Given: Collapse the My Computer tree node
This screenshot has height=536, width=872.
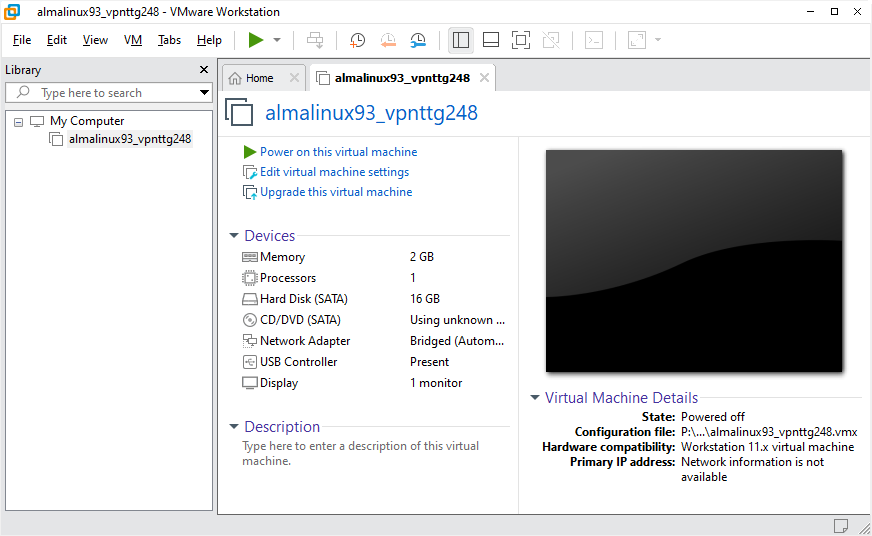Looking at the screenshot, I should tap(18, 122).
